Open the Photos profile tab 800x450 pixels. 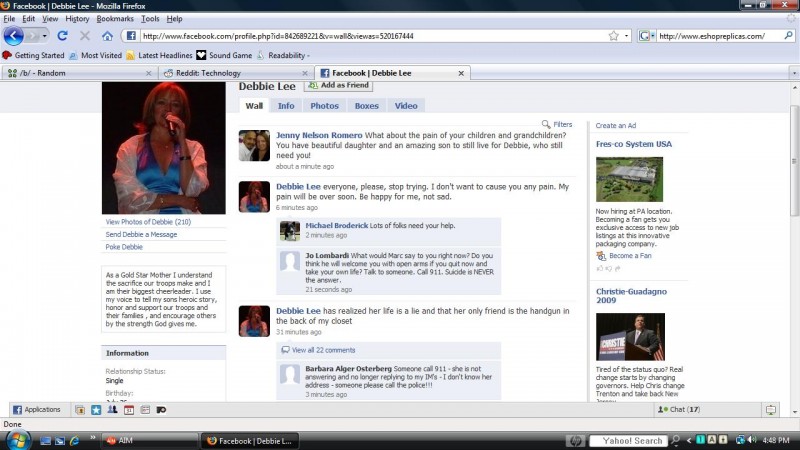pyautogui.click(x=324, y=106)
